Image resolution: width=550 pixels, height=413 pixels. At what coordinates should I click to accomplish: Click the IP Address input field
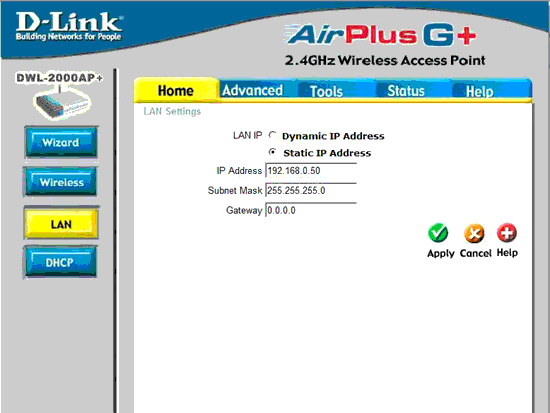coord(311,171)
